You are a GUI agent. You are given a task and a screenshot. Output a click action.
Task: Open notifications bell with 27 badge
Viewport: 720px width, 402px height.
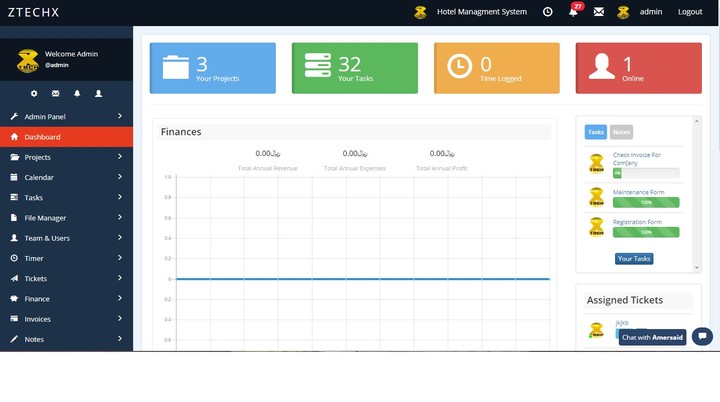tap(574, 11)
